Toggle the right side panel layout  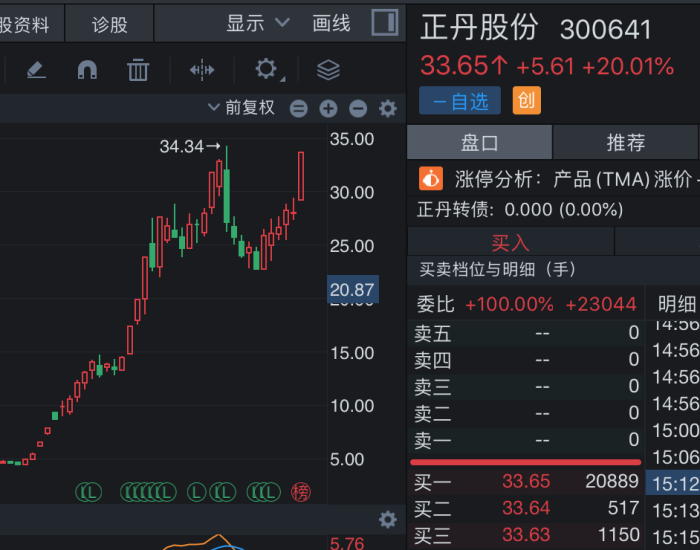pos(383,22)
